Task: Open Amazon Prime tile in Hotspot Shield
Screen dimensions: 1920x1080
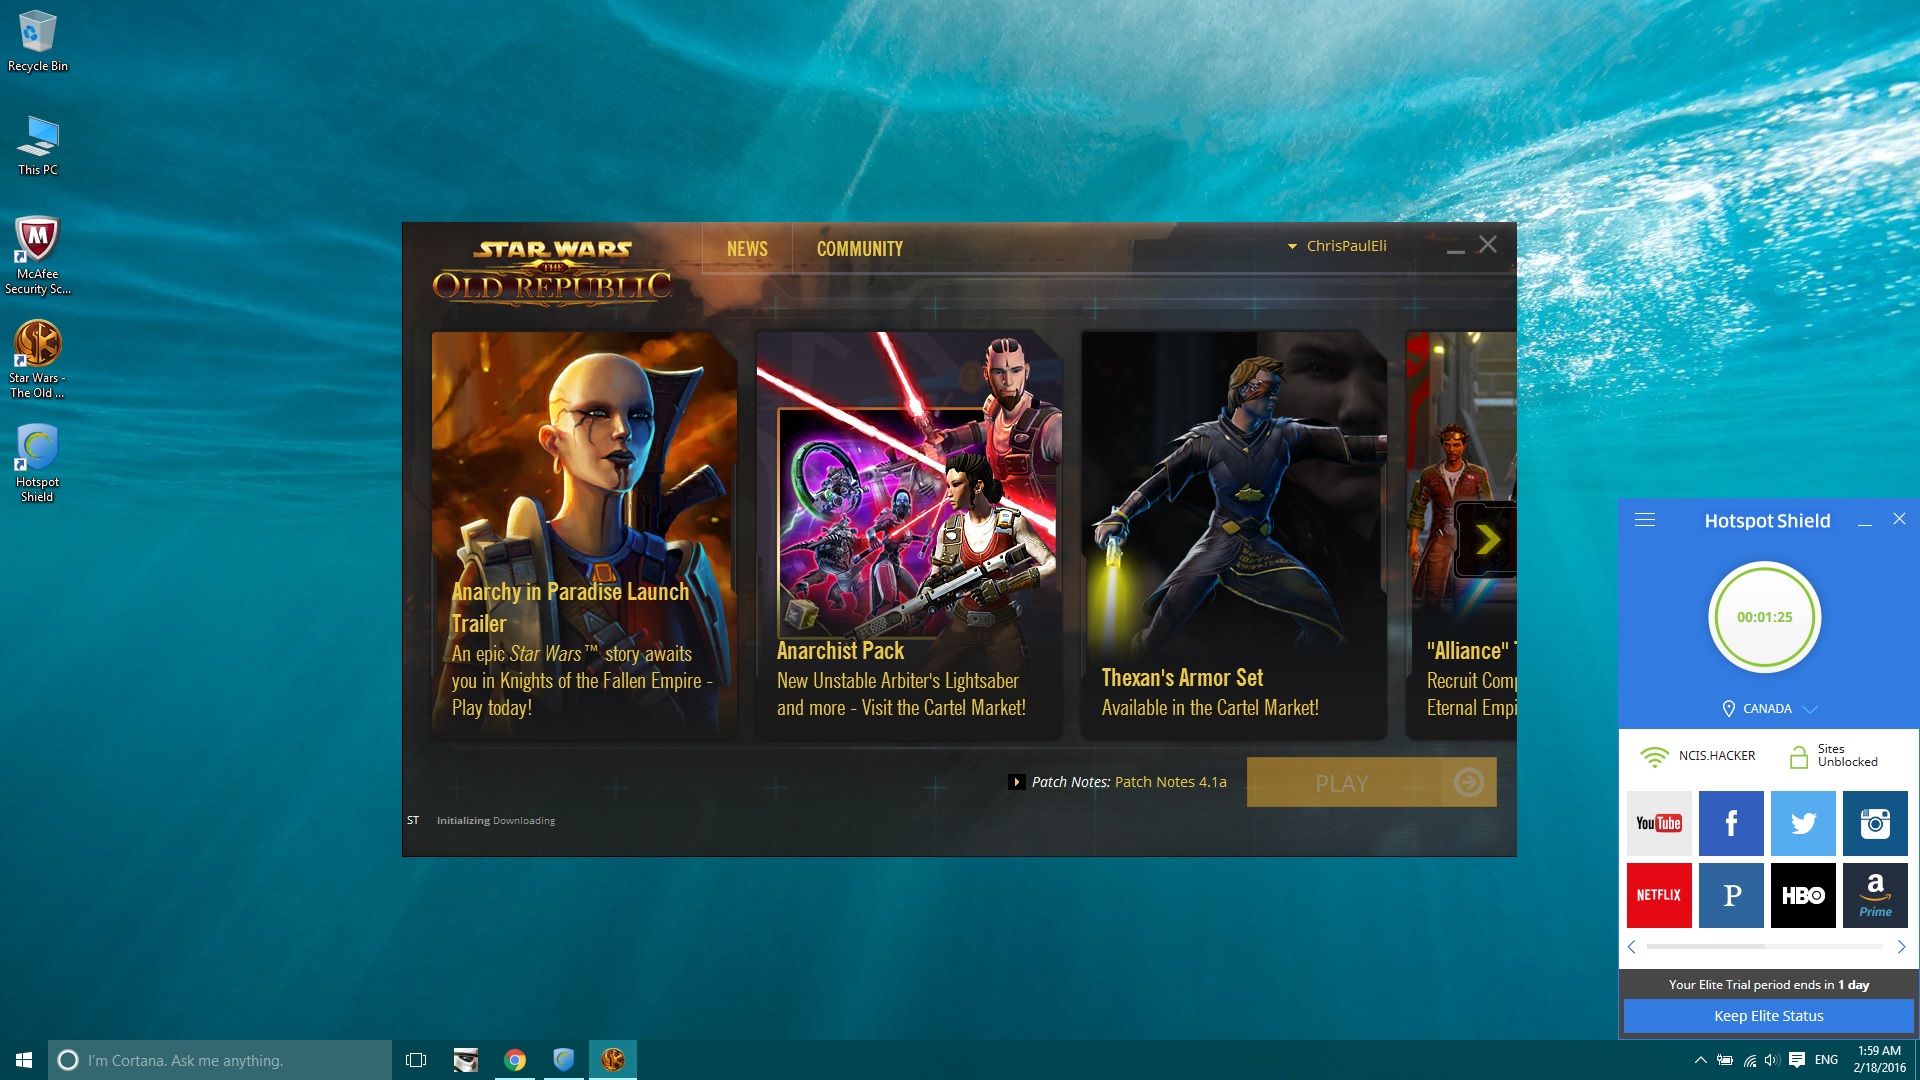Action: click(1875, 895)
